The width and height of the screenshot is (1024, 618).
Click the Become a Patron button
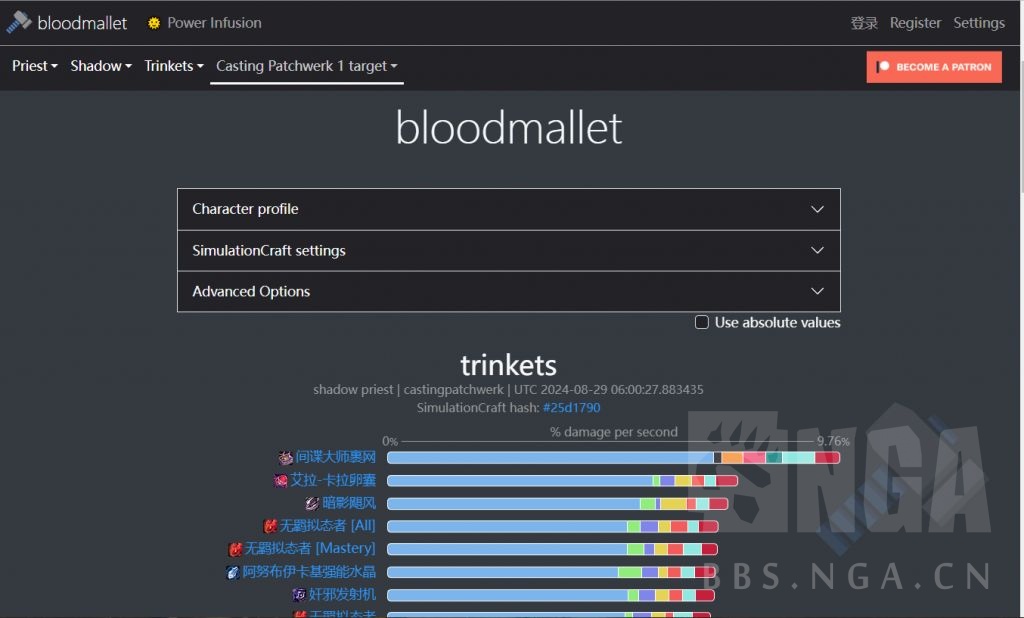click(934, 67)
